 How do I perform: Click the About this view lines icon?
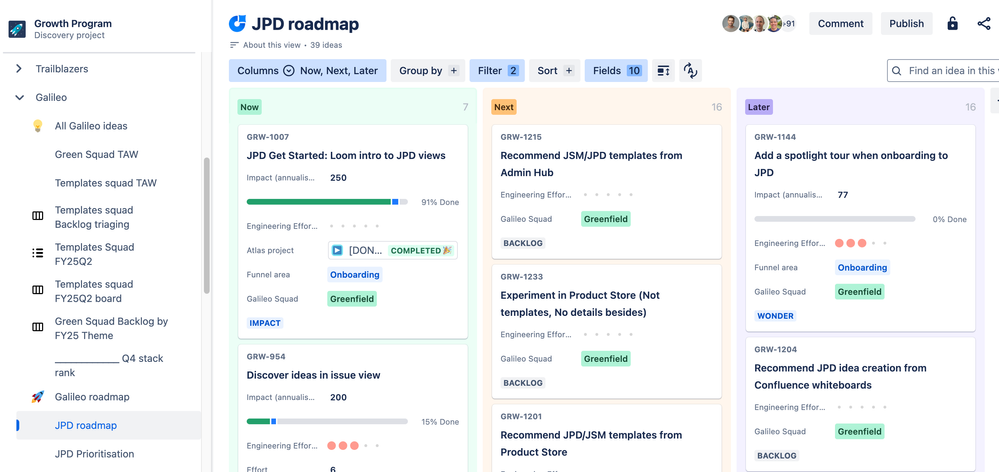pos(234,45)
